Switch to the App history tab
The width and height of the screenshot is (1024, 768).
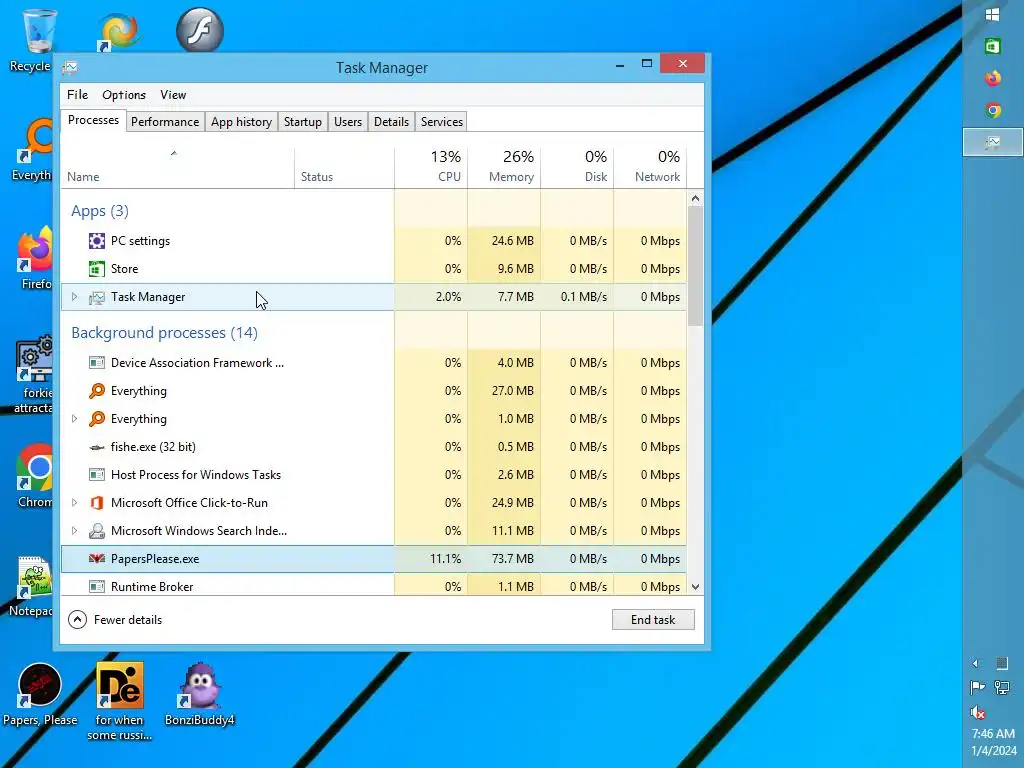click(241, 121)
